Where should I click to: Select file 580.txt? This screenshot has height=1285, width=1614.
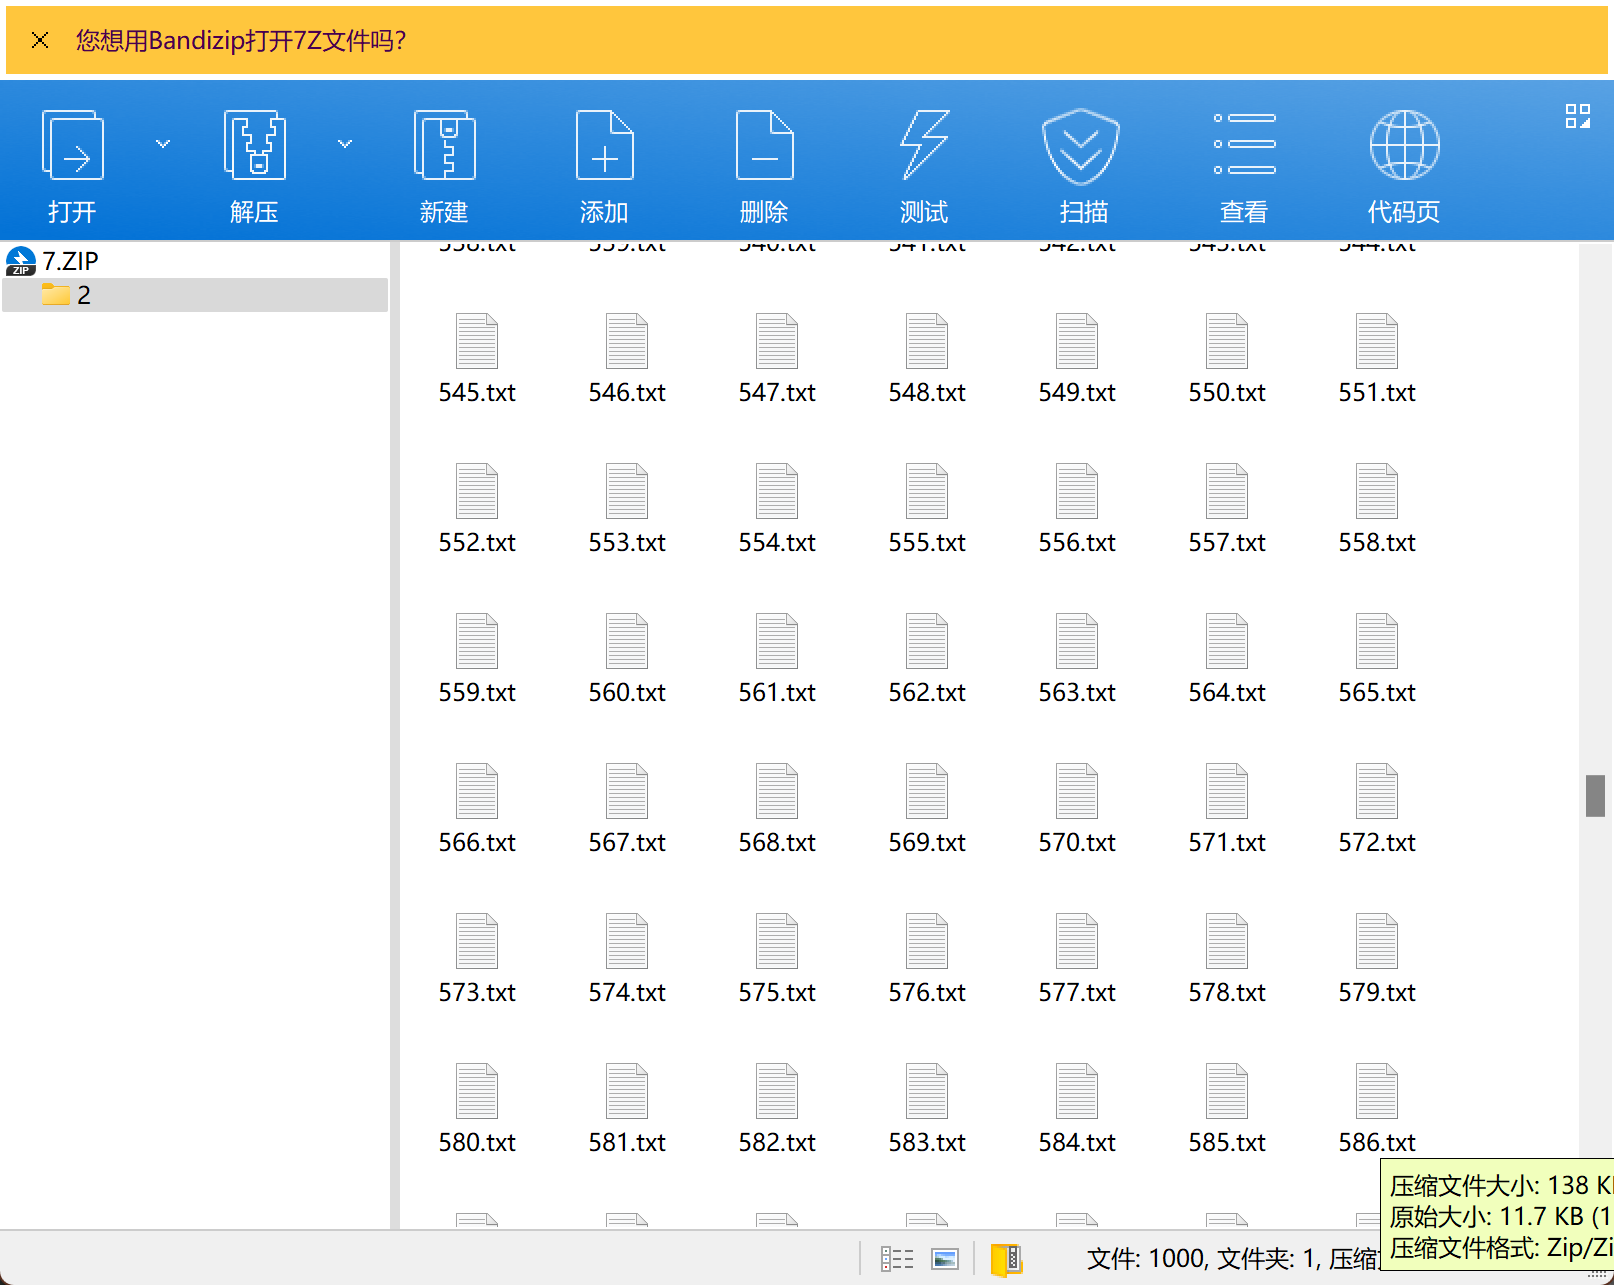click(x=477, y=1109)
